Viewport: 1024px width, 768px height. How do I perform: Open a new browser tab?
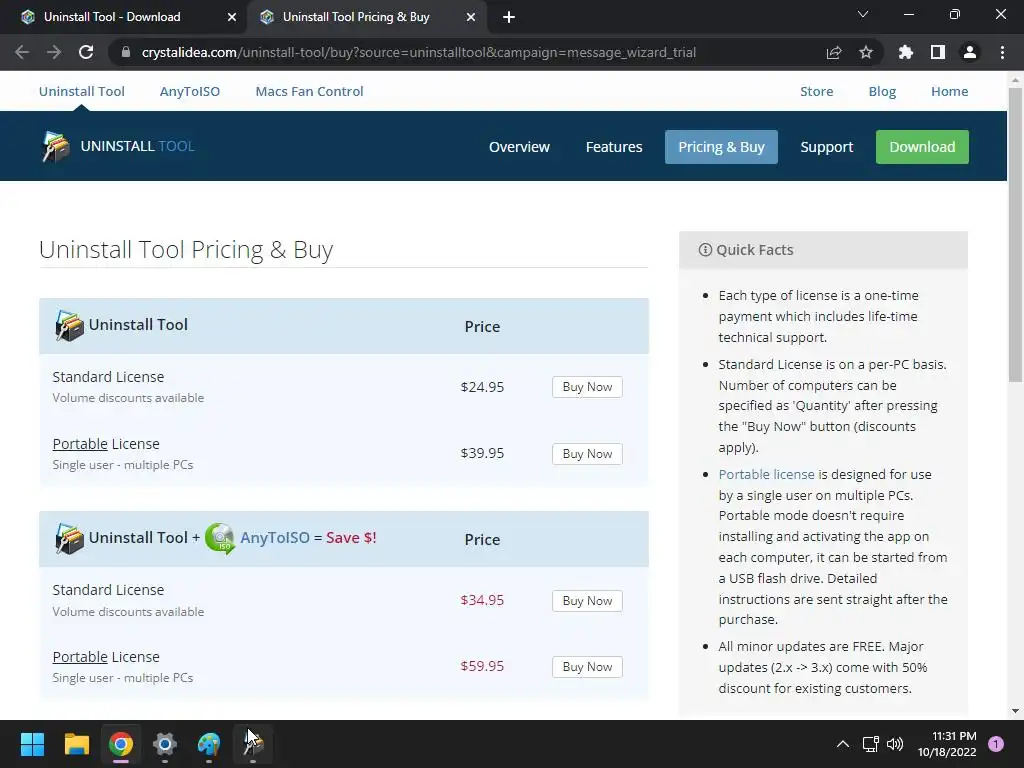(509, 17)
